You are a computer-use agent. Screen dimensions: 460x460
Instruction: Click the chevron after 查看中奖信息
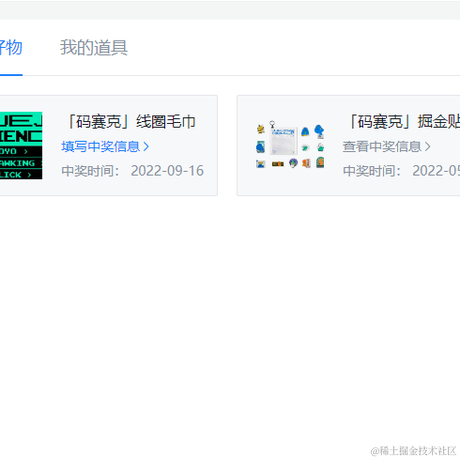tap(427, 147)
